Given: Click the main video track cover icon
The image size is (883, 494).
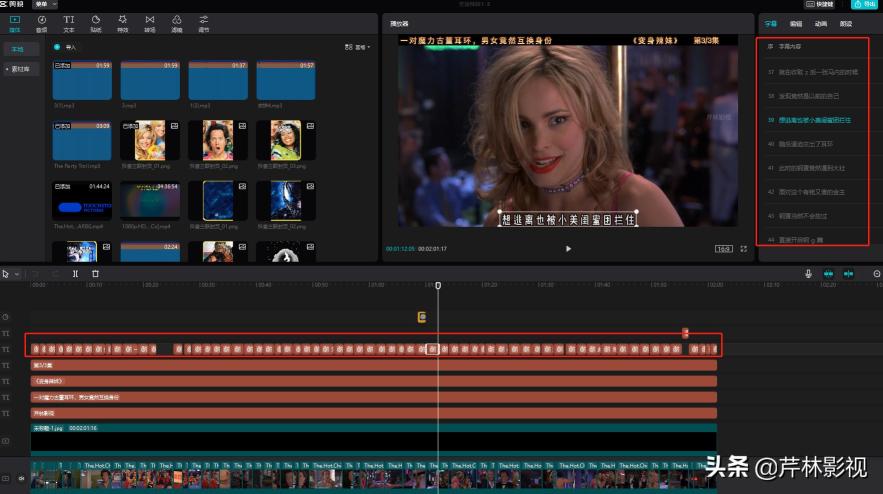Looking at the screenshot, I should click(6, 478).
